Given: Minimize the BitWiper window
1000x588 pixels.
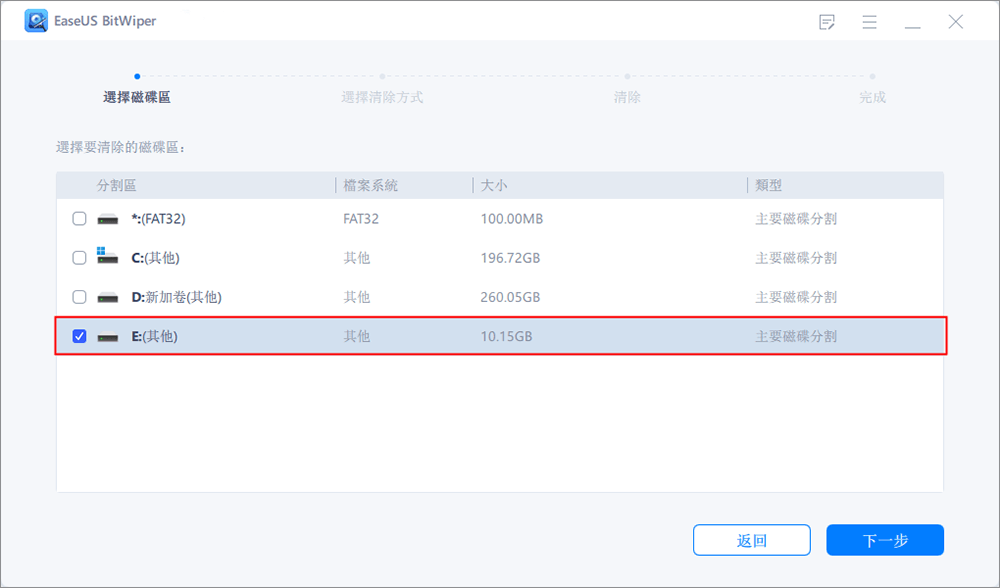Looking at the screenshot, I should pos(913,22).
